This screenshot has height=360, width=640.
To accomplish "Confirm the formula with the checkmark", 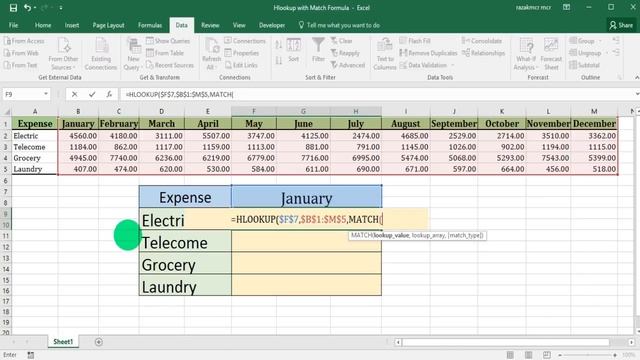I will (92, 94).
